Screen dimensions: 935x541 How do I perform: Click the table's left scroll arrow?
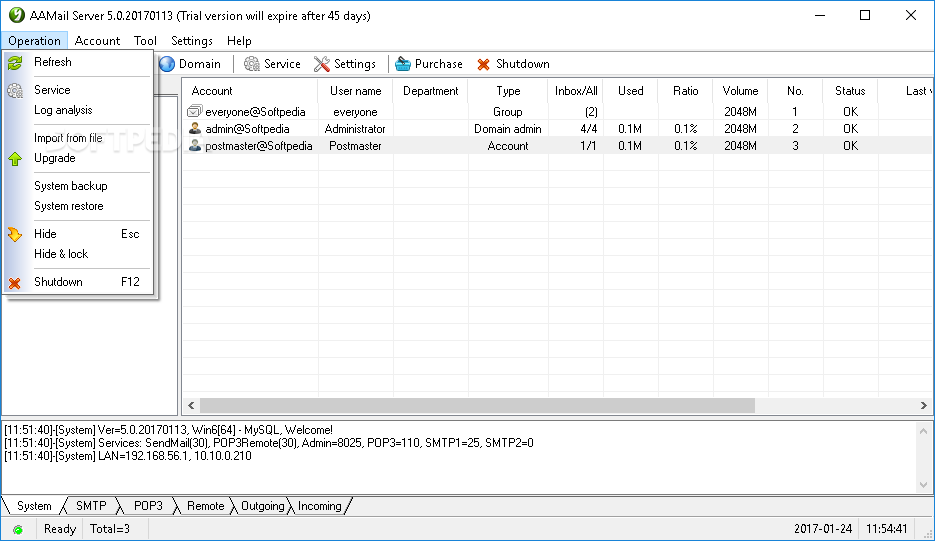point(191,406)
